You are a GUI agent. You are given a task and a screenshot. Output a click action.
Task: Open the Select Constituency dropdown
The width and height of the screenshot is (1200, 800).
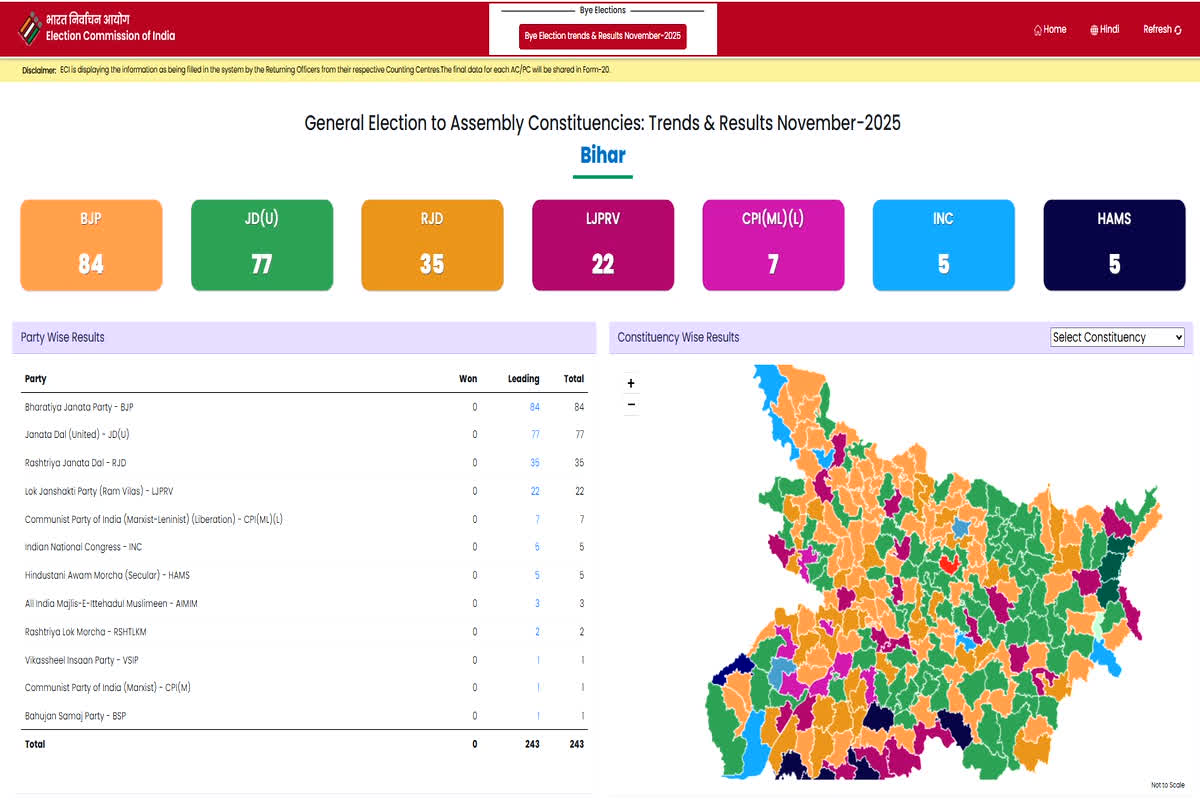point(1116,337)
